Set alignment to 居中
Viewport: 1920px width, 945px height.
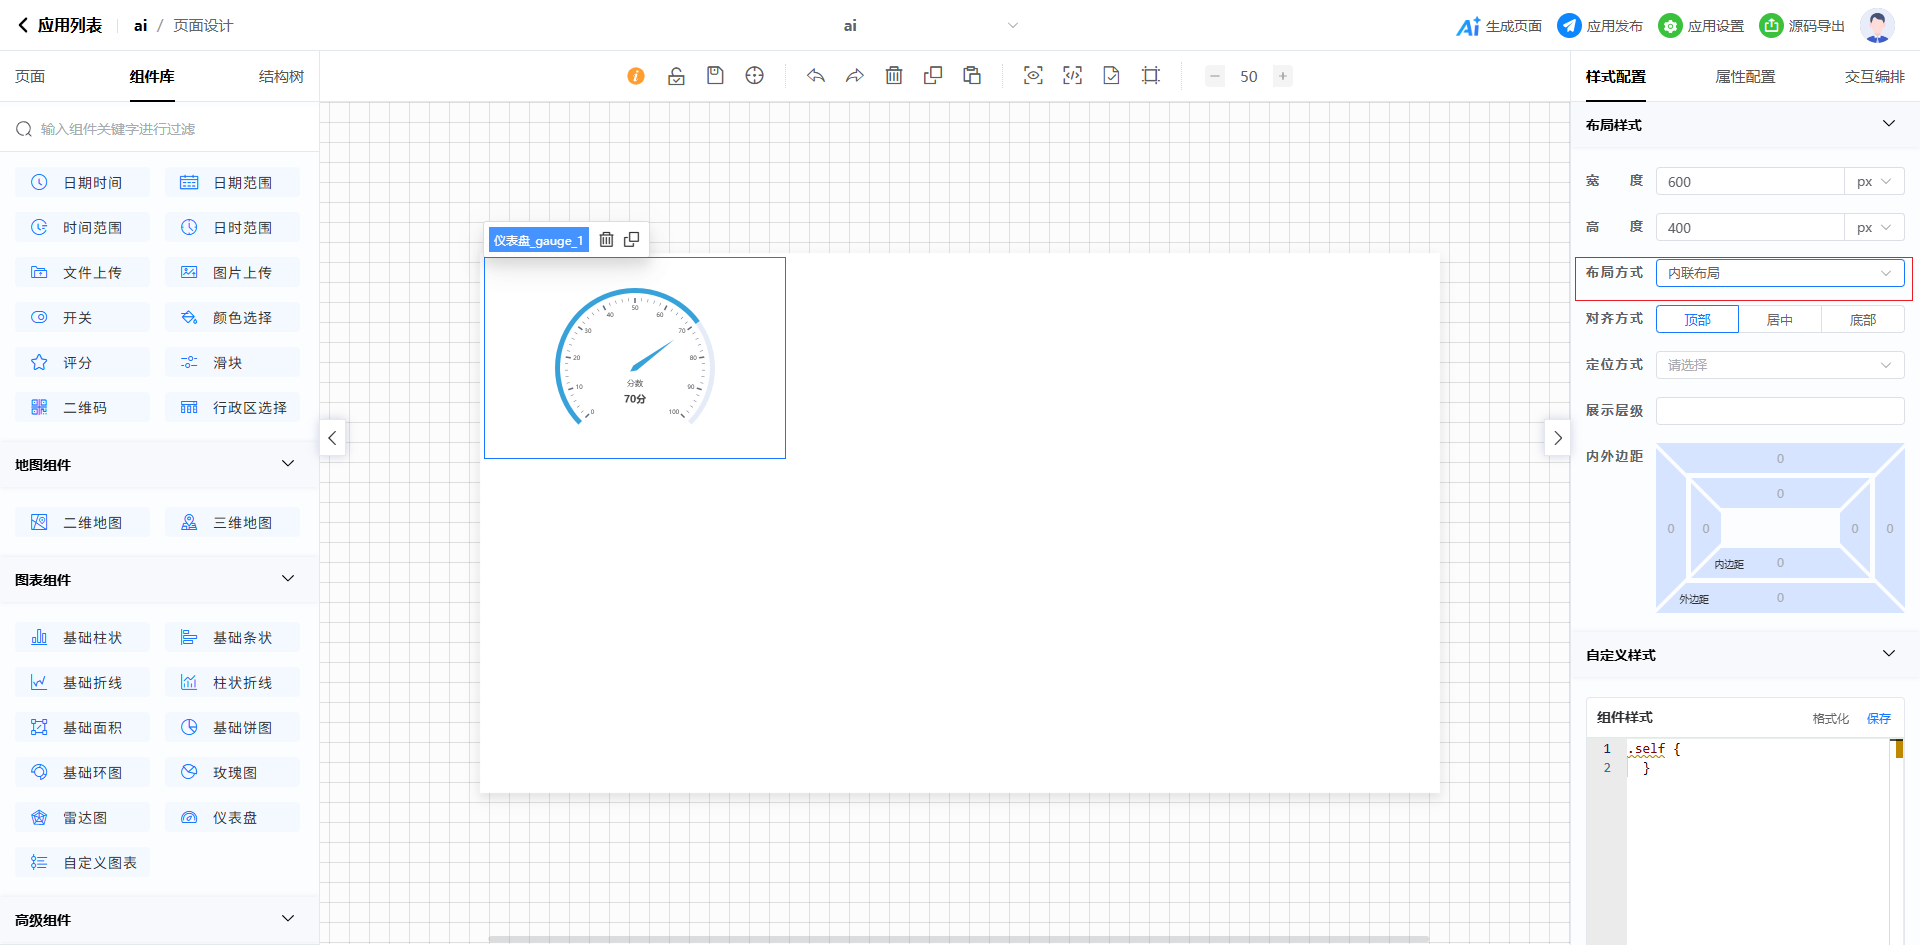point(1780,320)
